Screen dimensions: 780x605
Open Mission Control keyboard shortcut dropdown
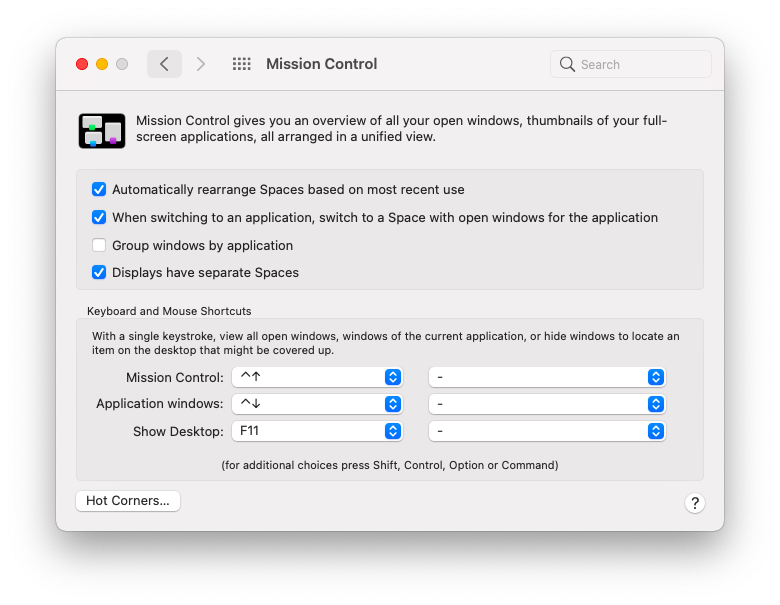tap(317, 377)
